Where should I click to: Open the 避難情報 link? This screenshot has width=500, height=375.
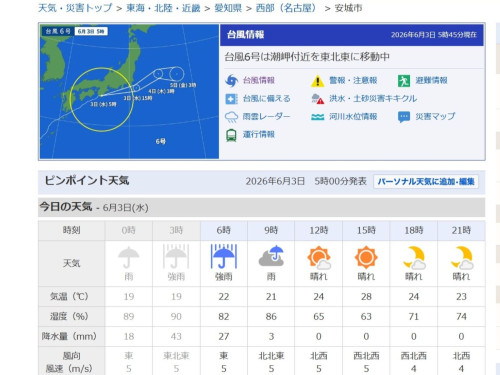click(x=431, y=80)
